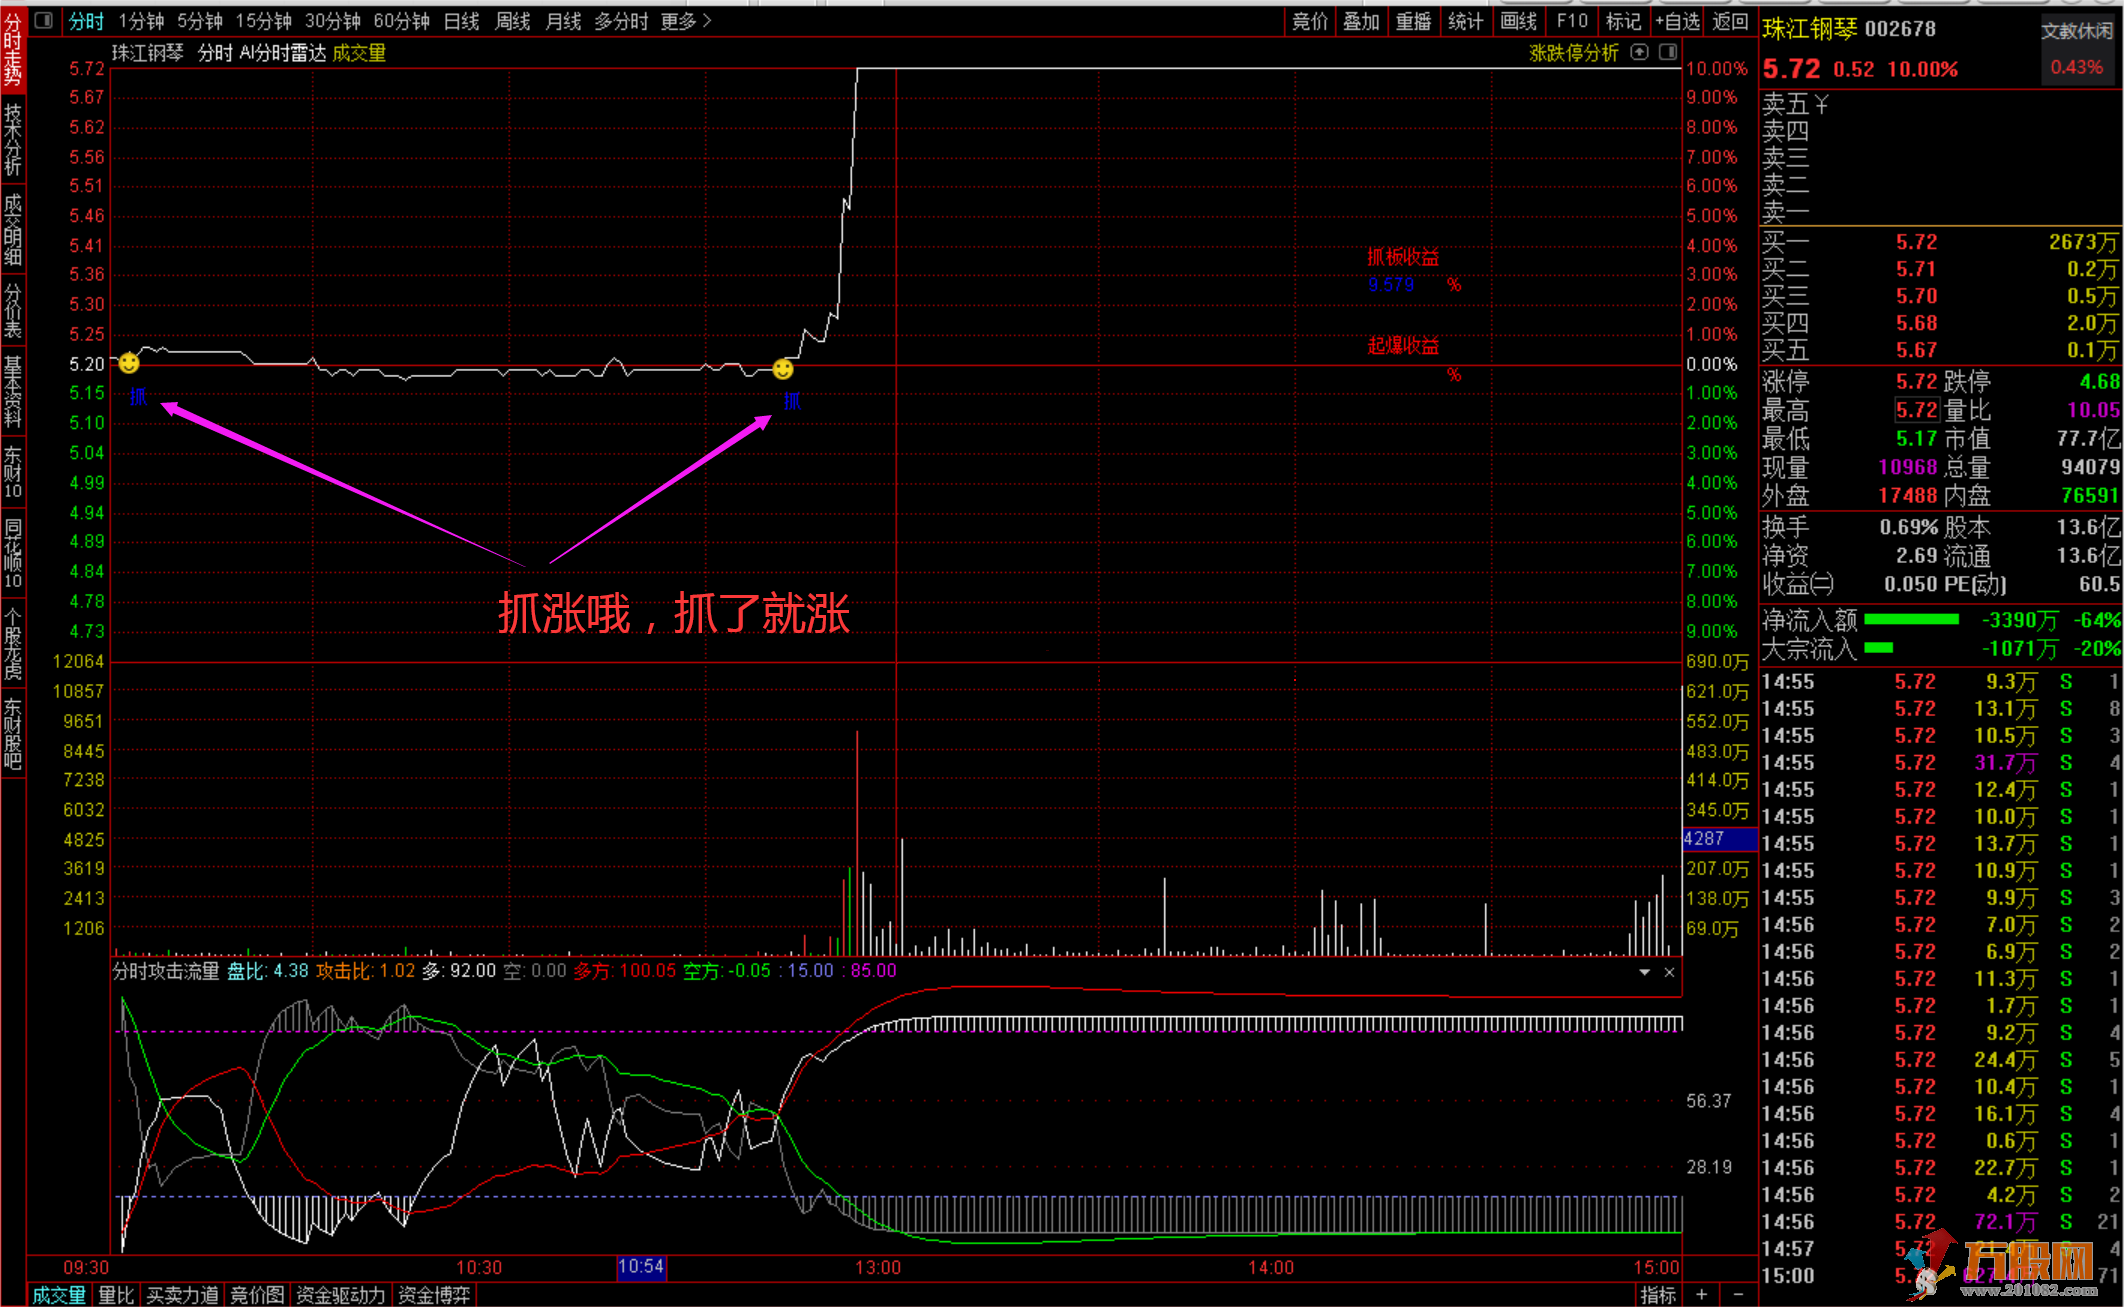This screenshot has height=1307, width=2124.
Task: Open the 分时攻击流量 panel dropdown arrow
Action: click(1644, 972)
